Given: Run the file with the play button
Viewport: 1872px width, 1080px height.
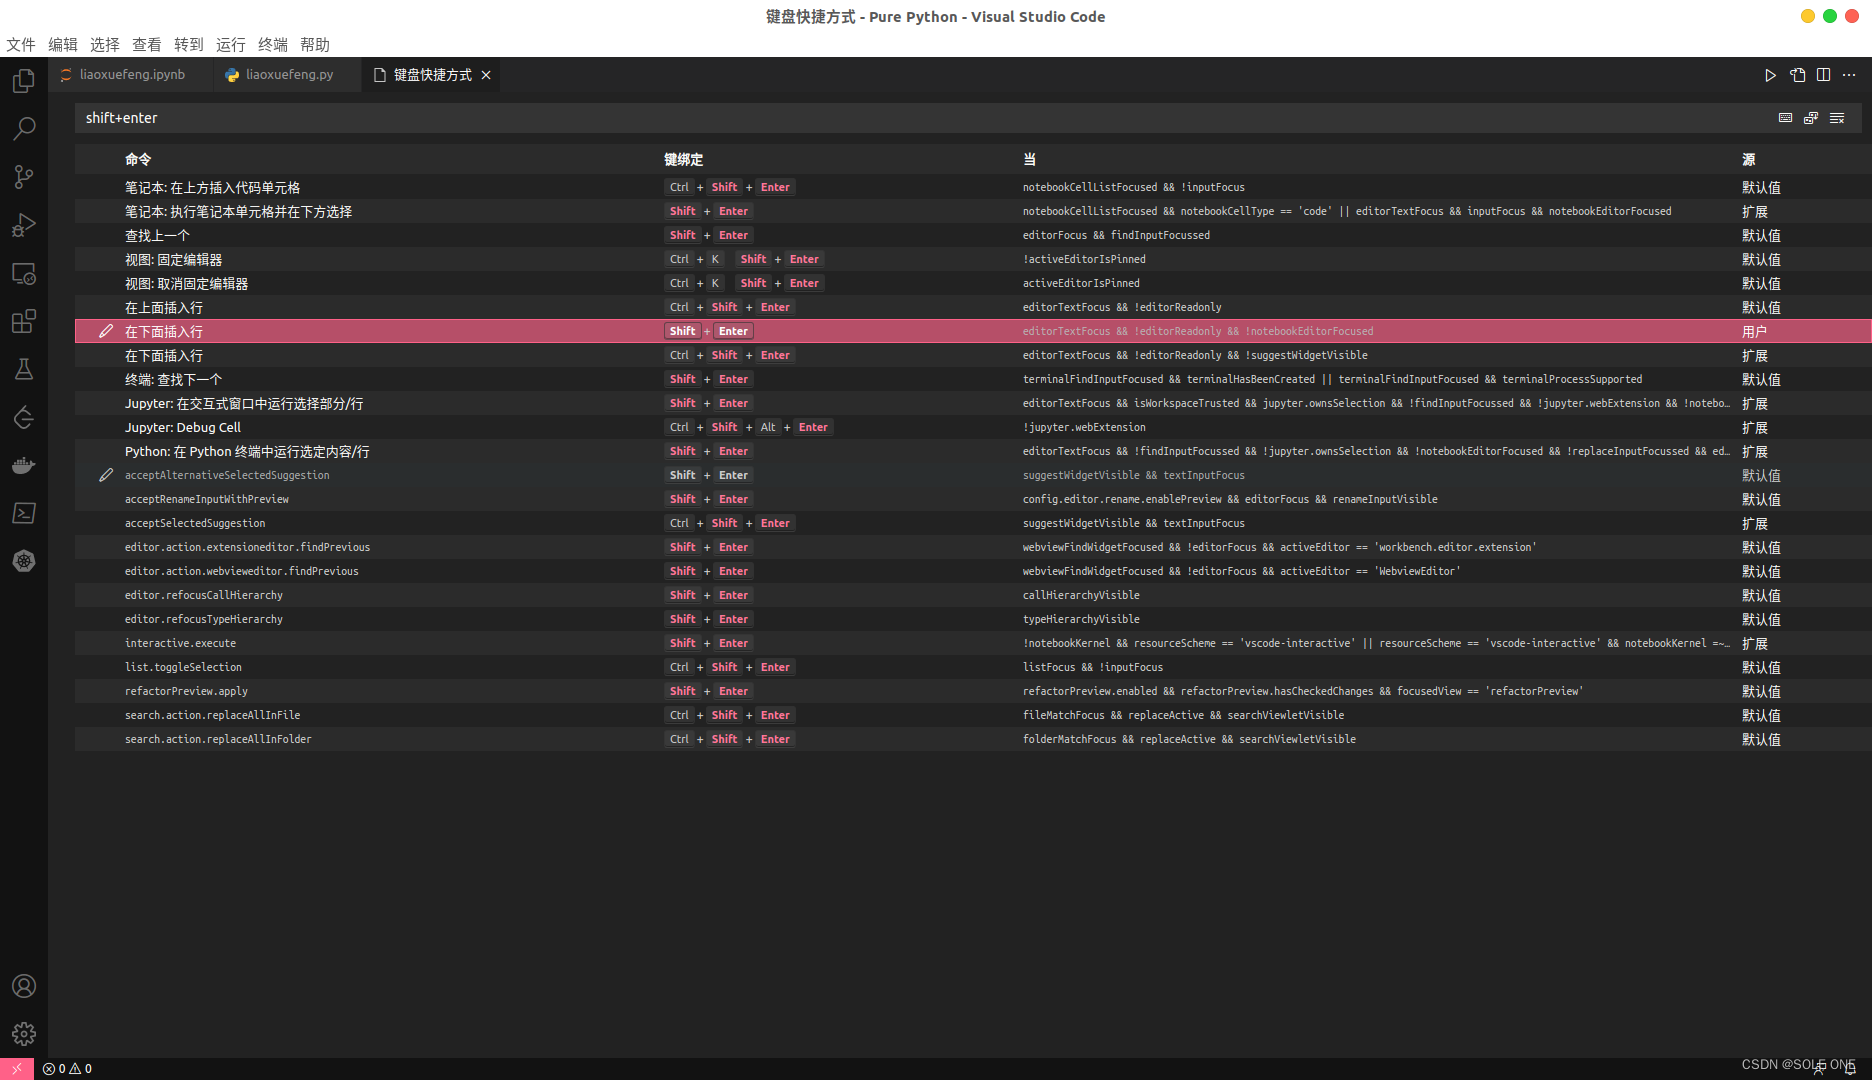Looking at the screenshot, I should (1770, 75).
